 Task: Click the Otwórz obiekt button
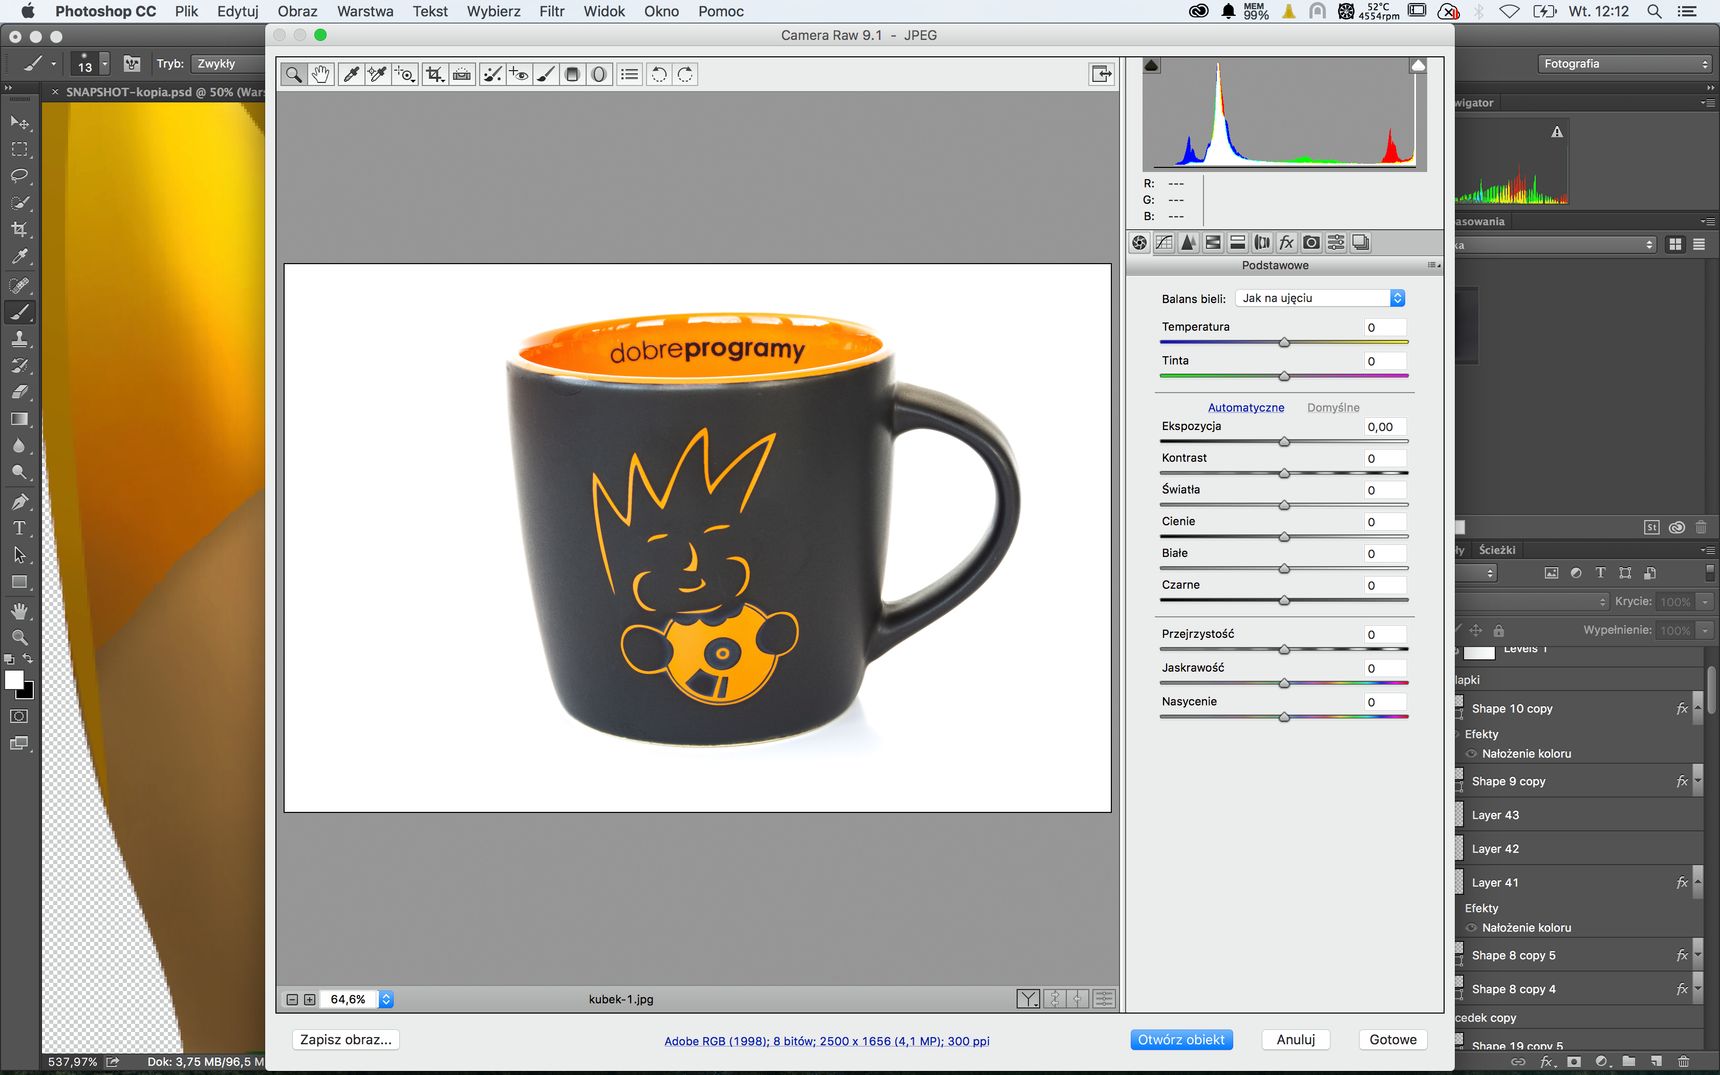(x=1181, y=1039)
